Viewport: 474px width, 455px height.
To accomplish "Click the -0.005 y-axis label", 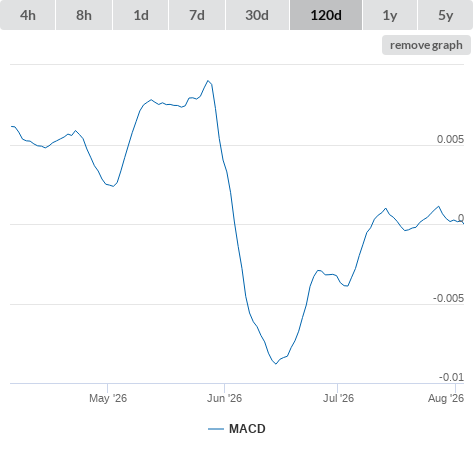I will [448, 298].
